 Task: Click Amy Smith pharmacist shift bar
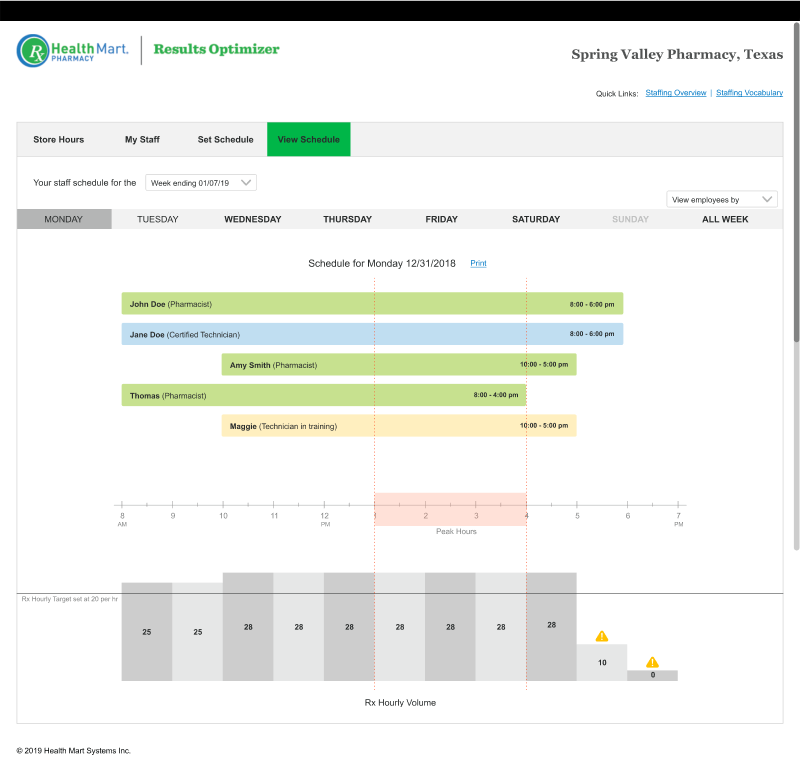[x=399, y=365]
